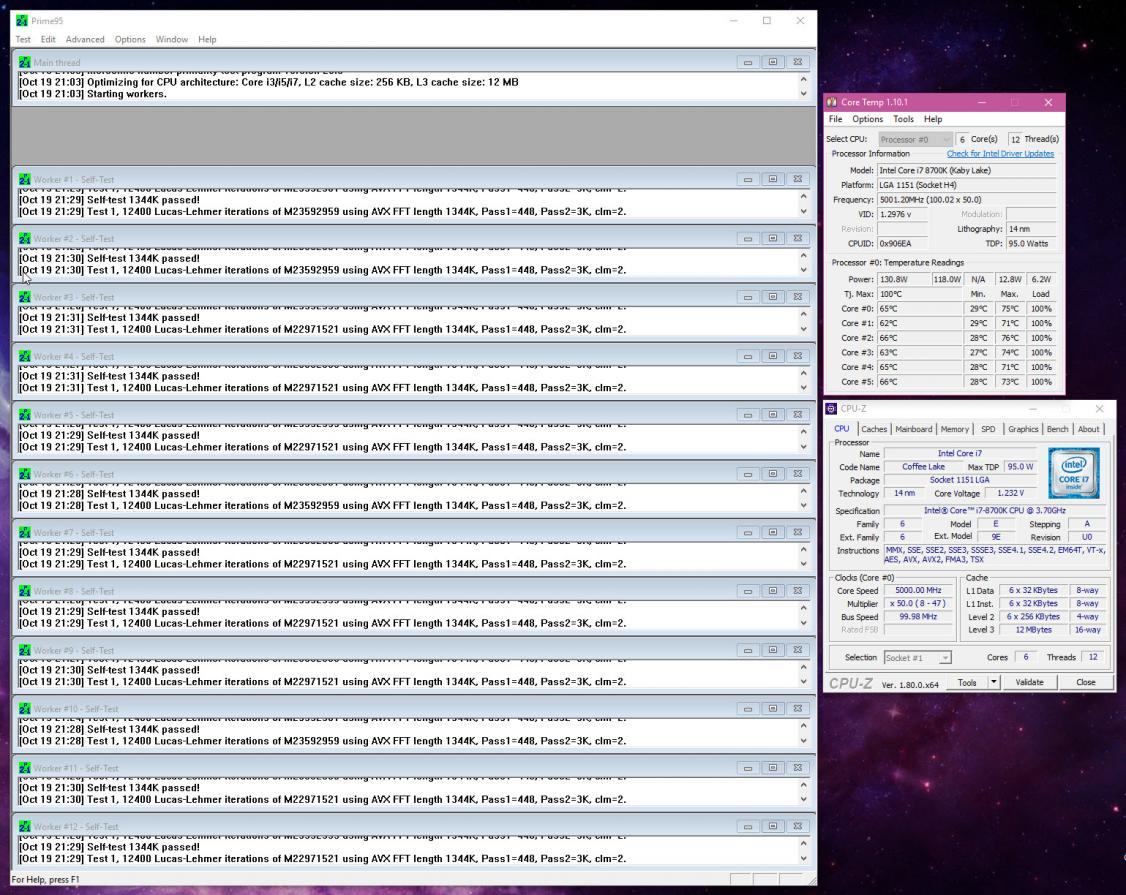Click Core #2 temperature reading 66°C
The height and width of the screenshot is (895, 1126).
pos(919,338)
